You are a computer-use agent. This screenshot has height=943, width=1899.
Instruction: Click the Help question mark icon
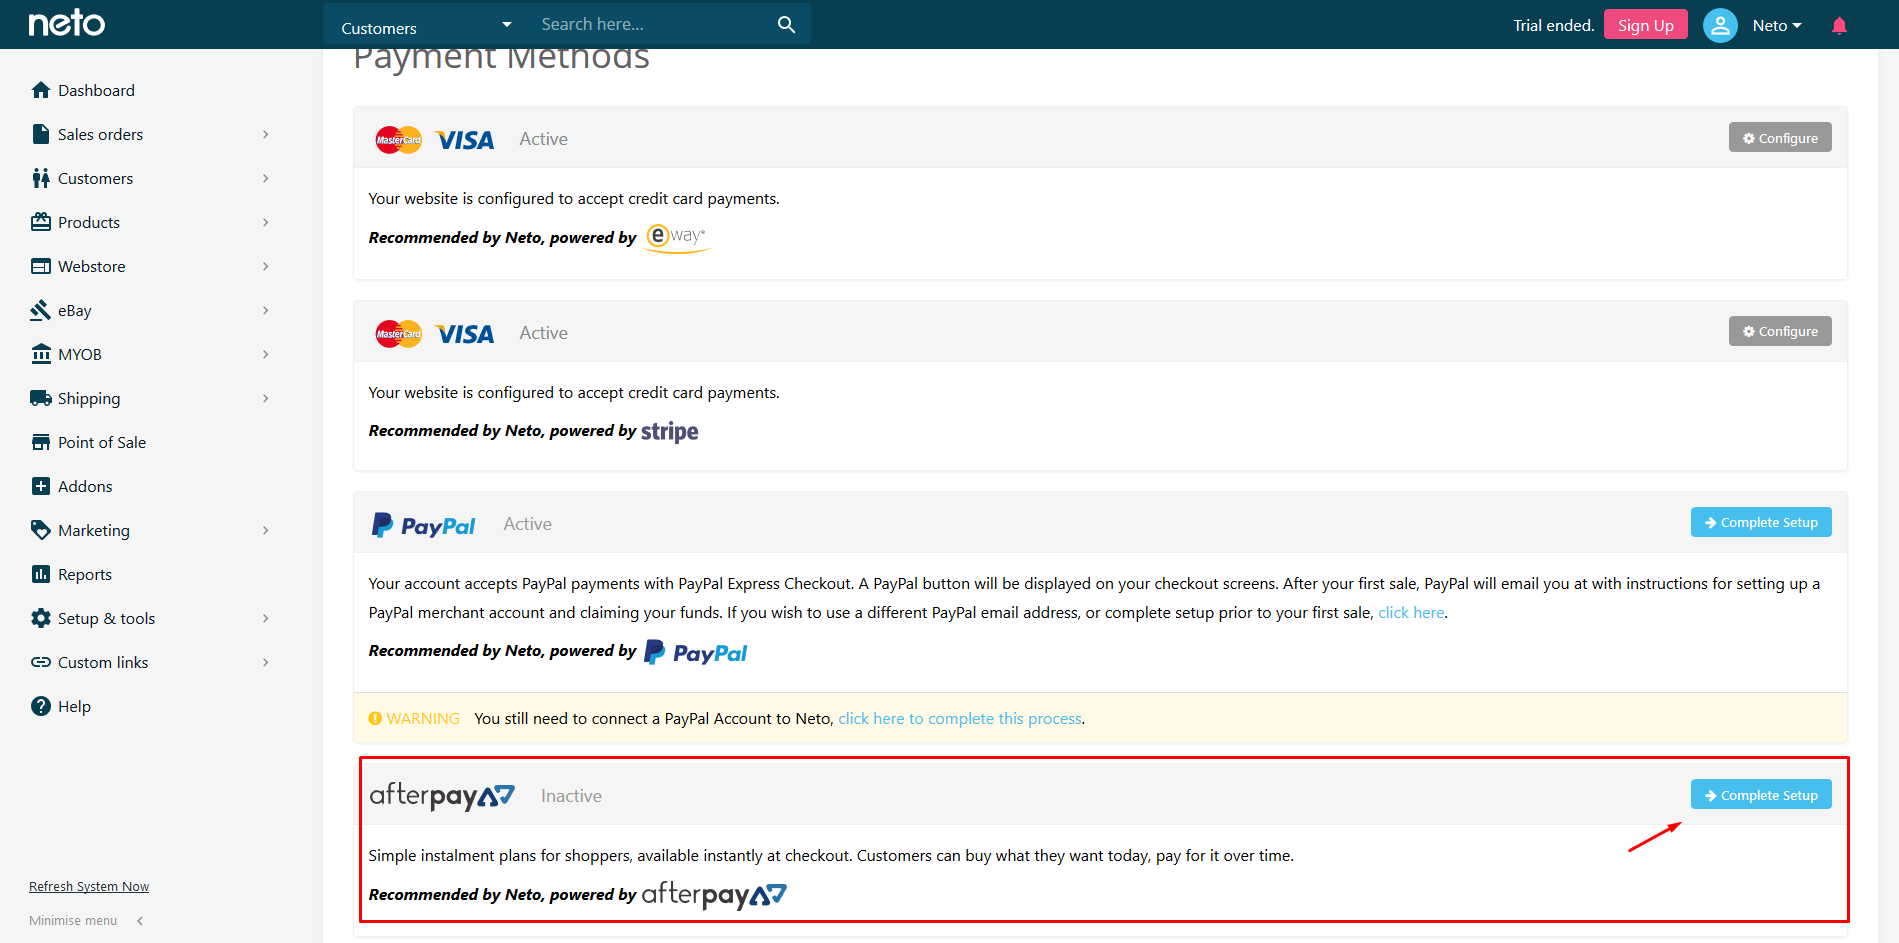(x=41, y=706)
